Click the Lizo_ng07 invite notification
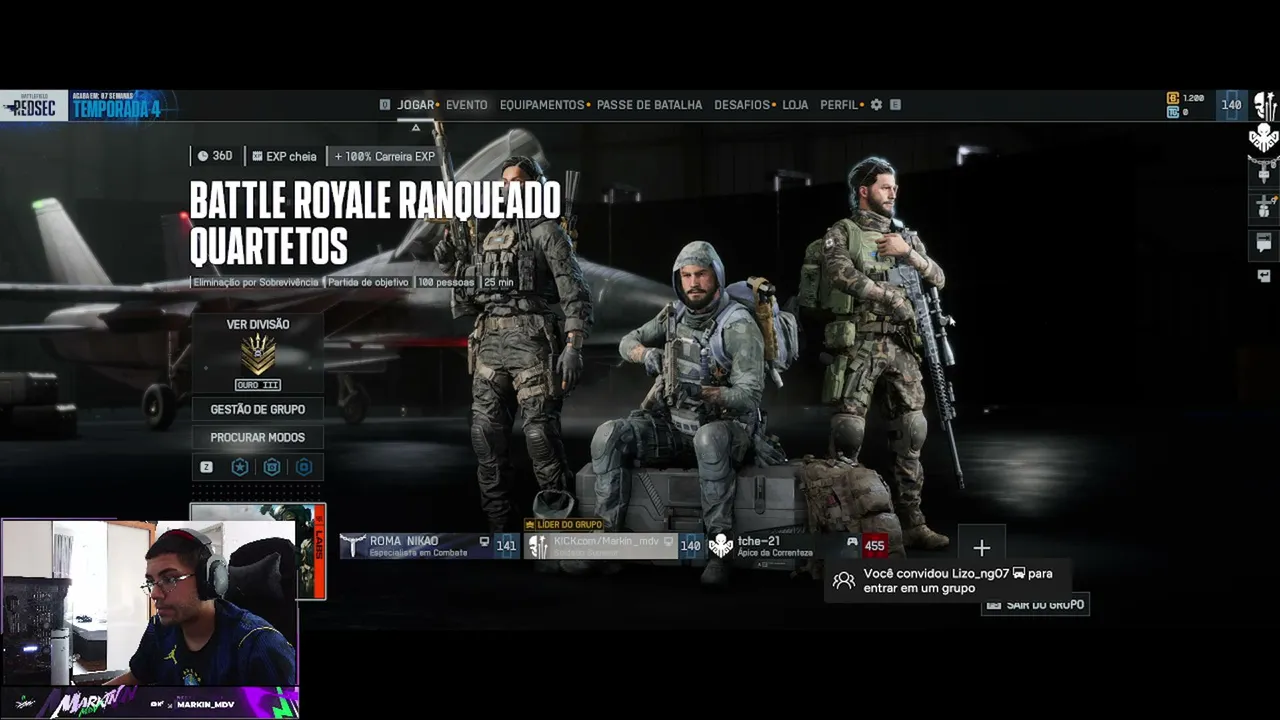Image resolution: width=1280 pixels, height=720 pixels. click(946, 581)
